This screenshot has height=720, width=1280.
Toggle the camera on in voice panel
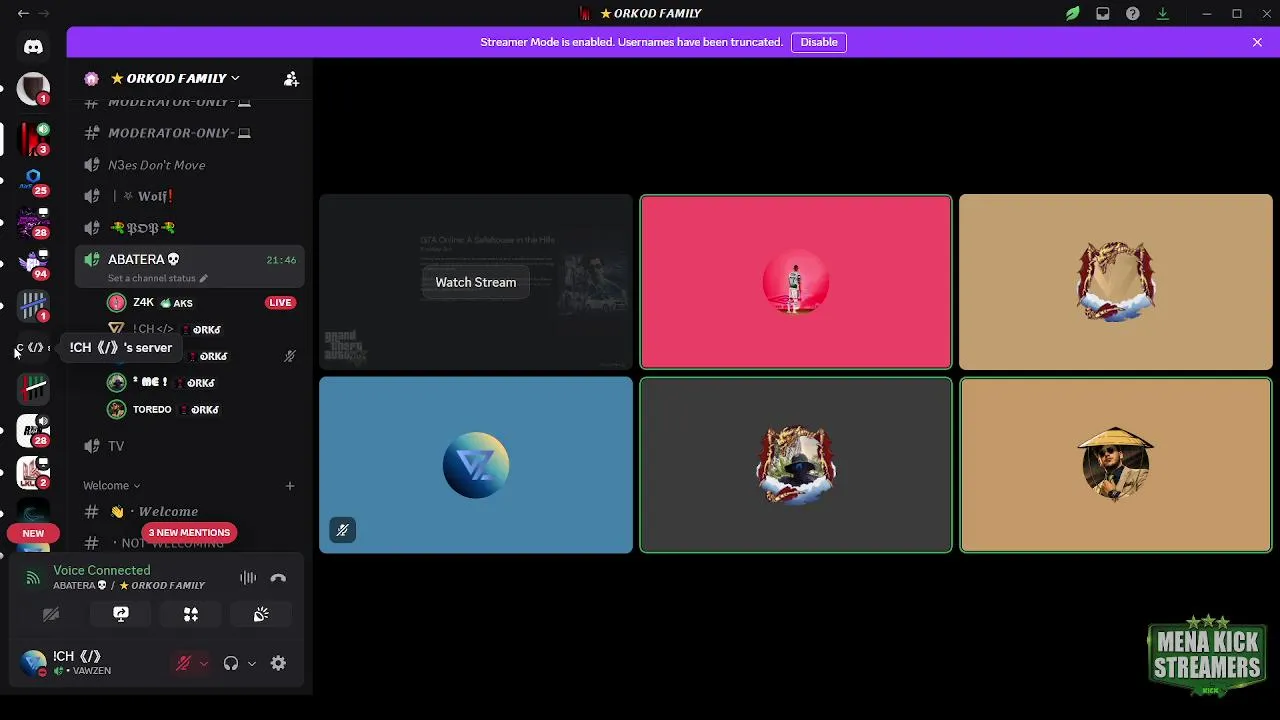51,614
